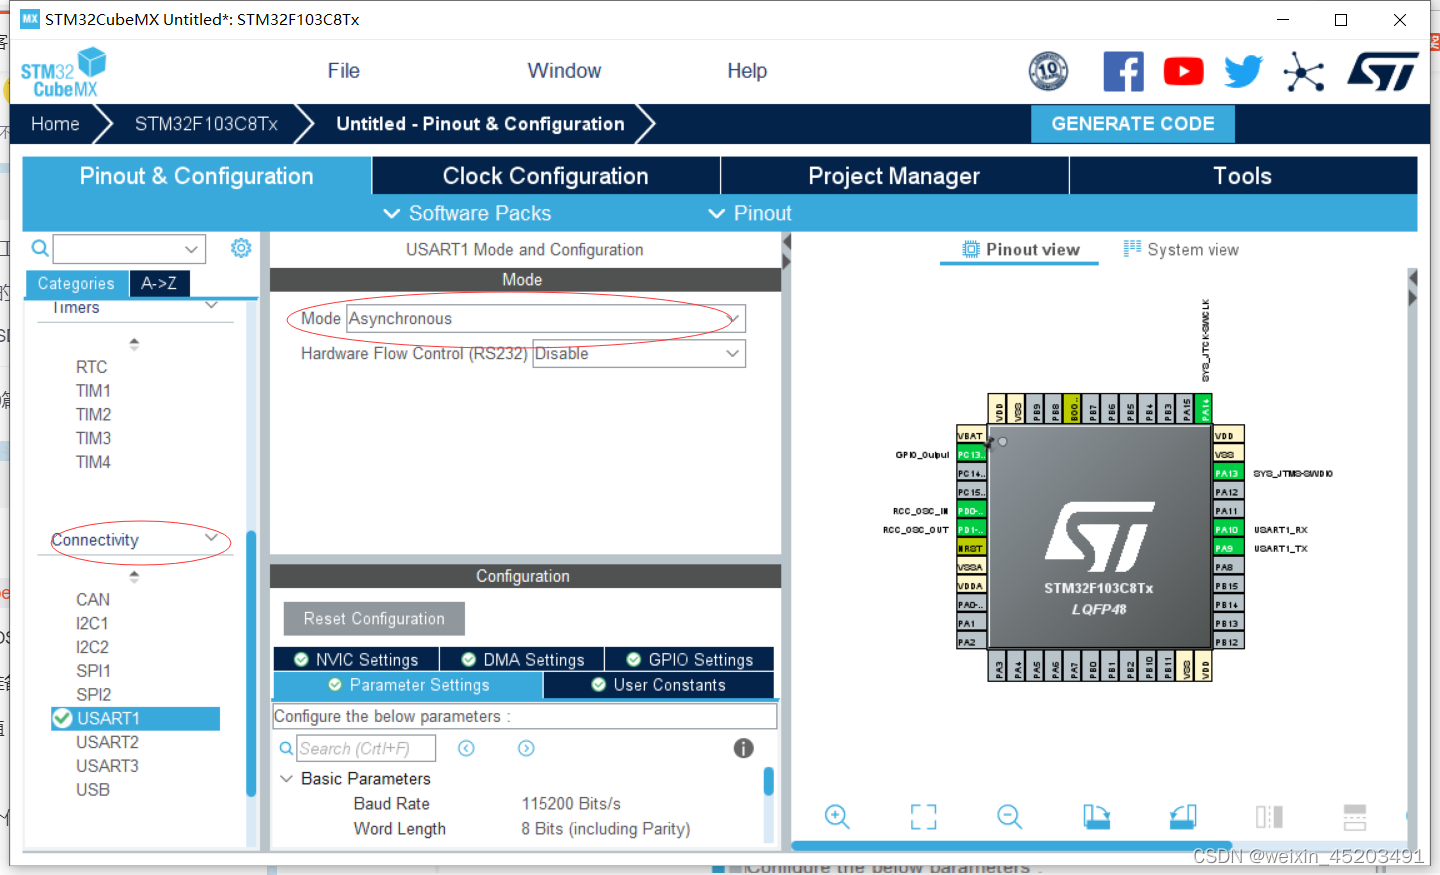Rotate the chip view counterclockwise

tap(1183, 816)
